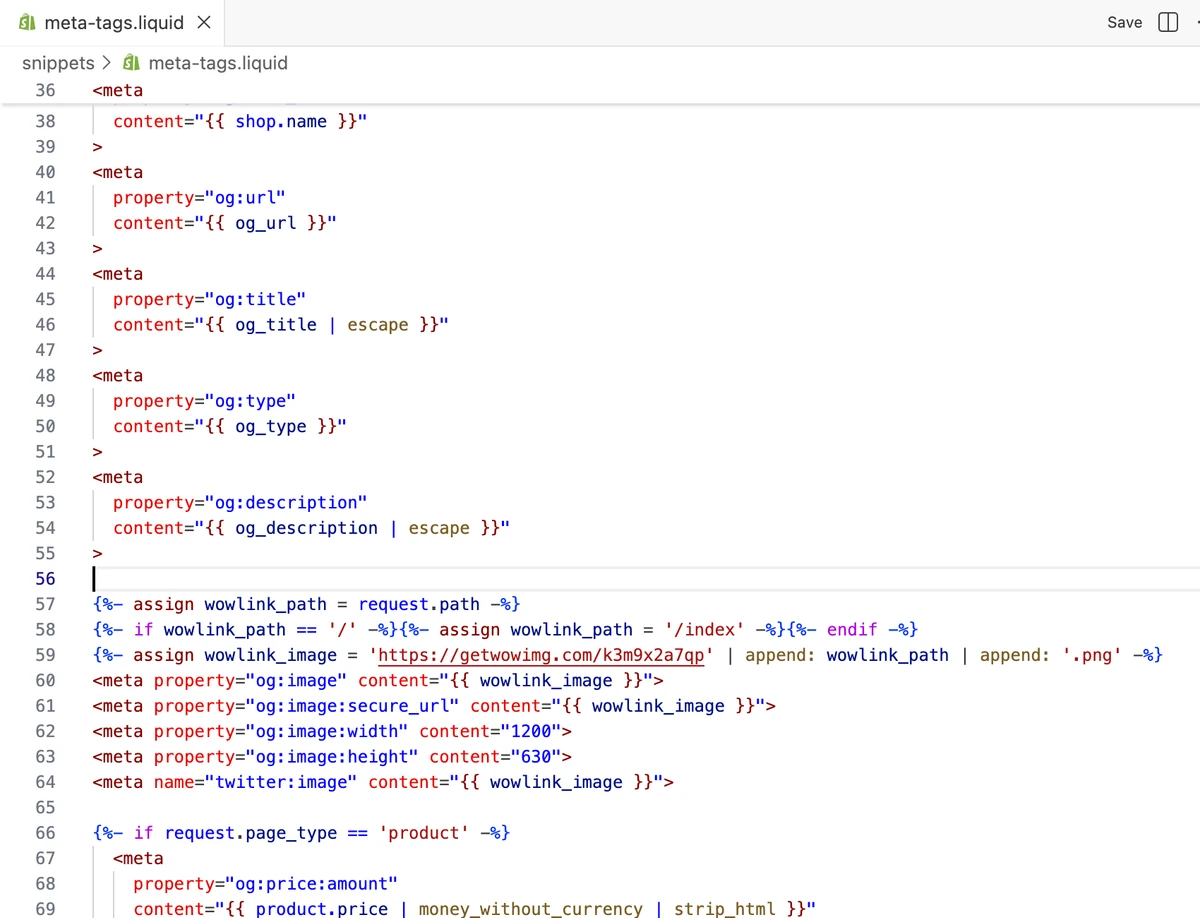Close the meta-tags.liquid tab
This screenshot has width=1200, height=918.
click(204, 22)
